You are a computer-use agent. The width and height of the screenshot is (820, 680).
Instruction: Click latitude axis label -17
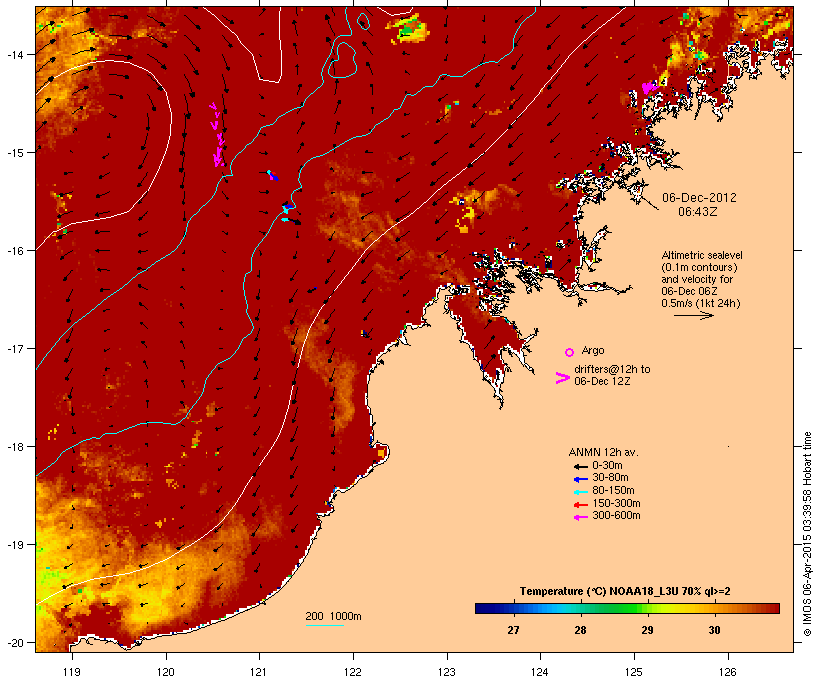coord(14,348)
